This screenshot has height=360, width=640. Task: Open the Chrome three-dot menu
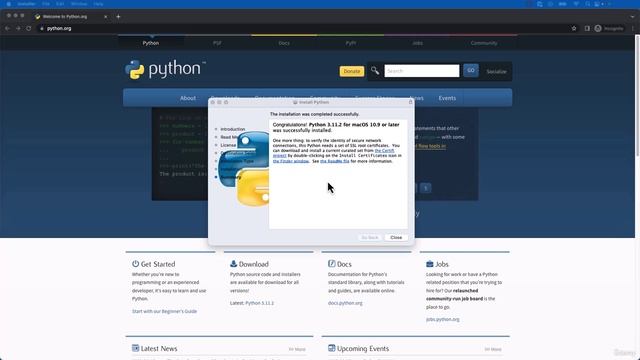(632, 29)
